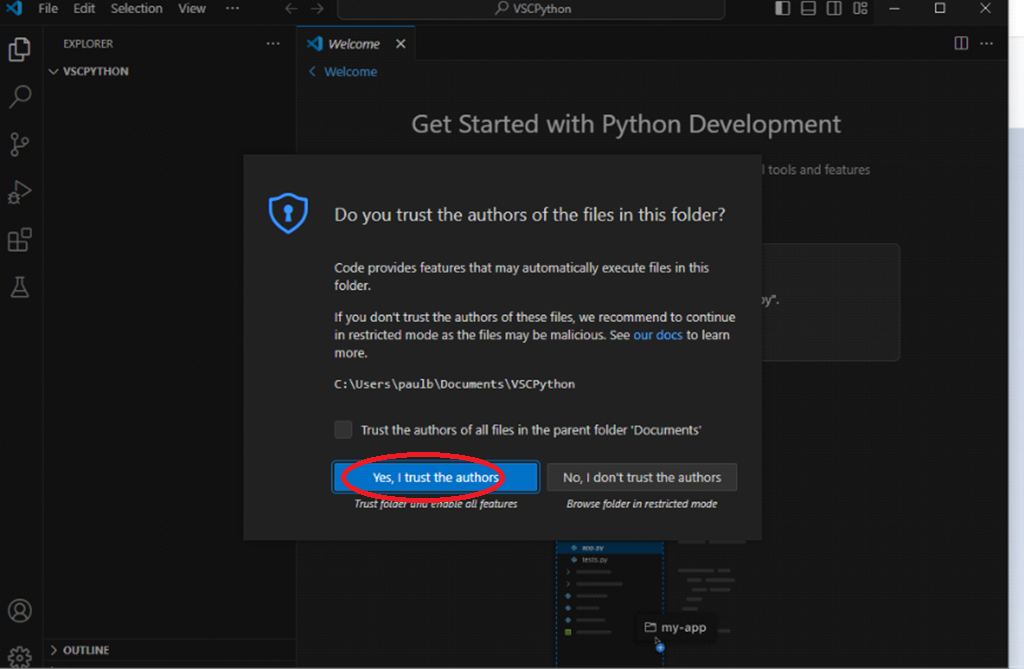This screenshot has height=669, width=1024.
Task: Open the File menu
Action: point(48,8)
